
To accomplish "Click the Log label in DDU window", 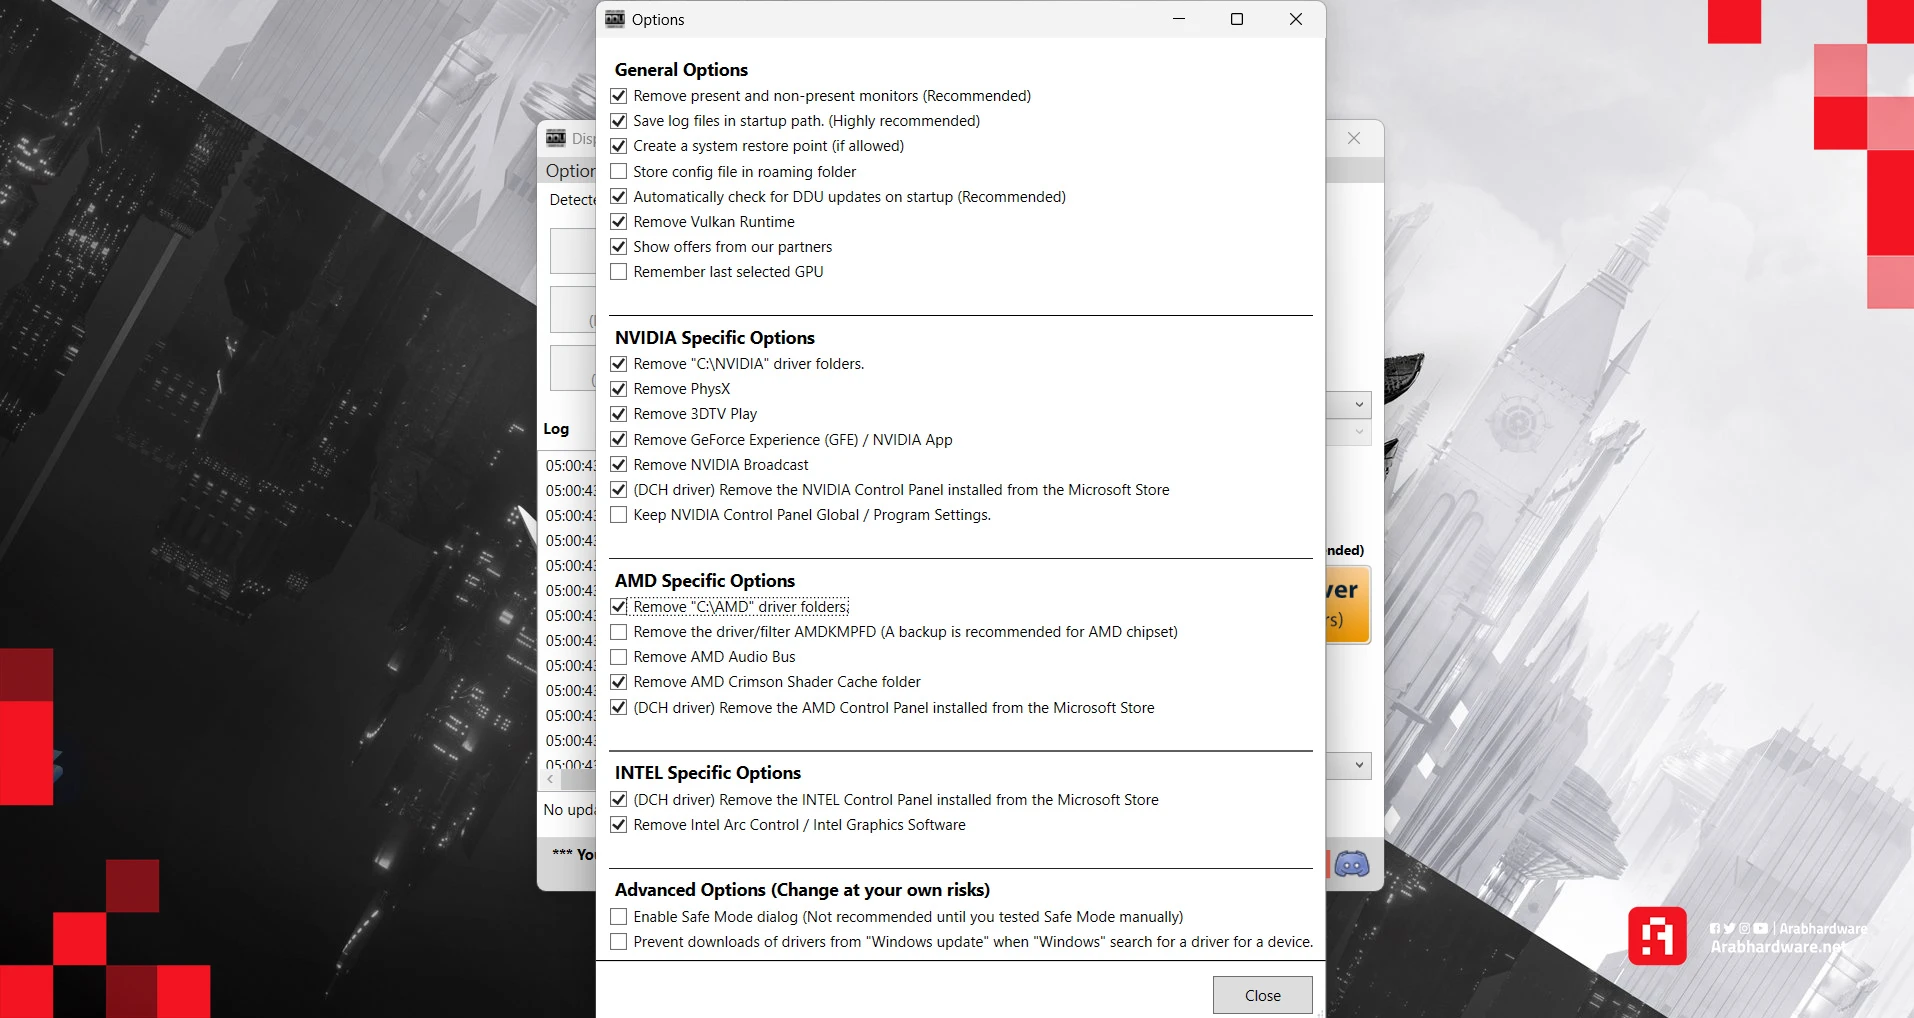I will coord(556,429).
